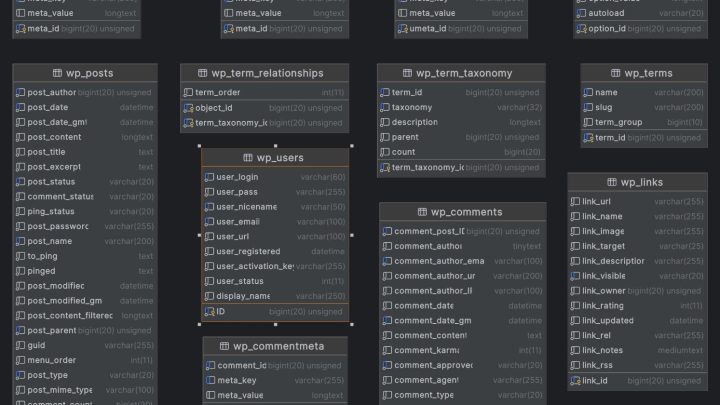Click bottom-right selection handle of wp_users
Viewport: 720px width, 405px height.
352,324
